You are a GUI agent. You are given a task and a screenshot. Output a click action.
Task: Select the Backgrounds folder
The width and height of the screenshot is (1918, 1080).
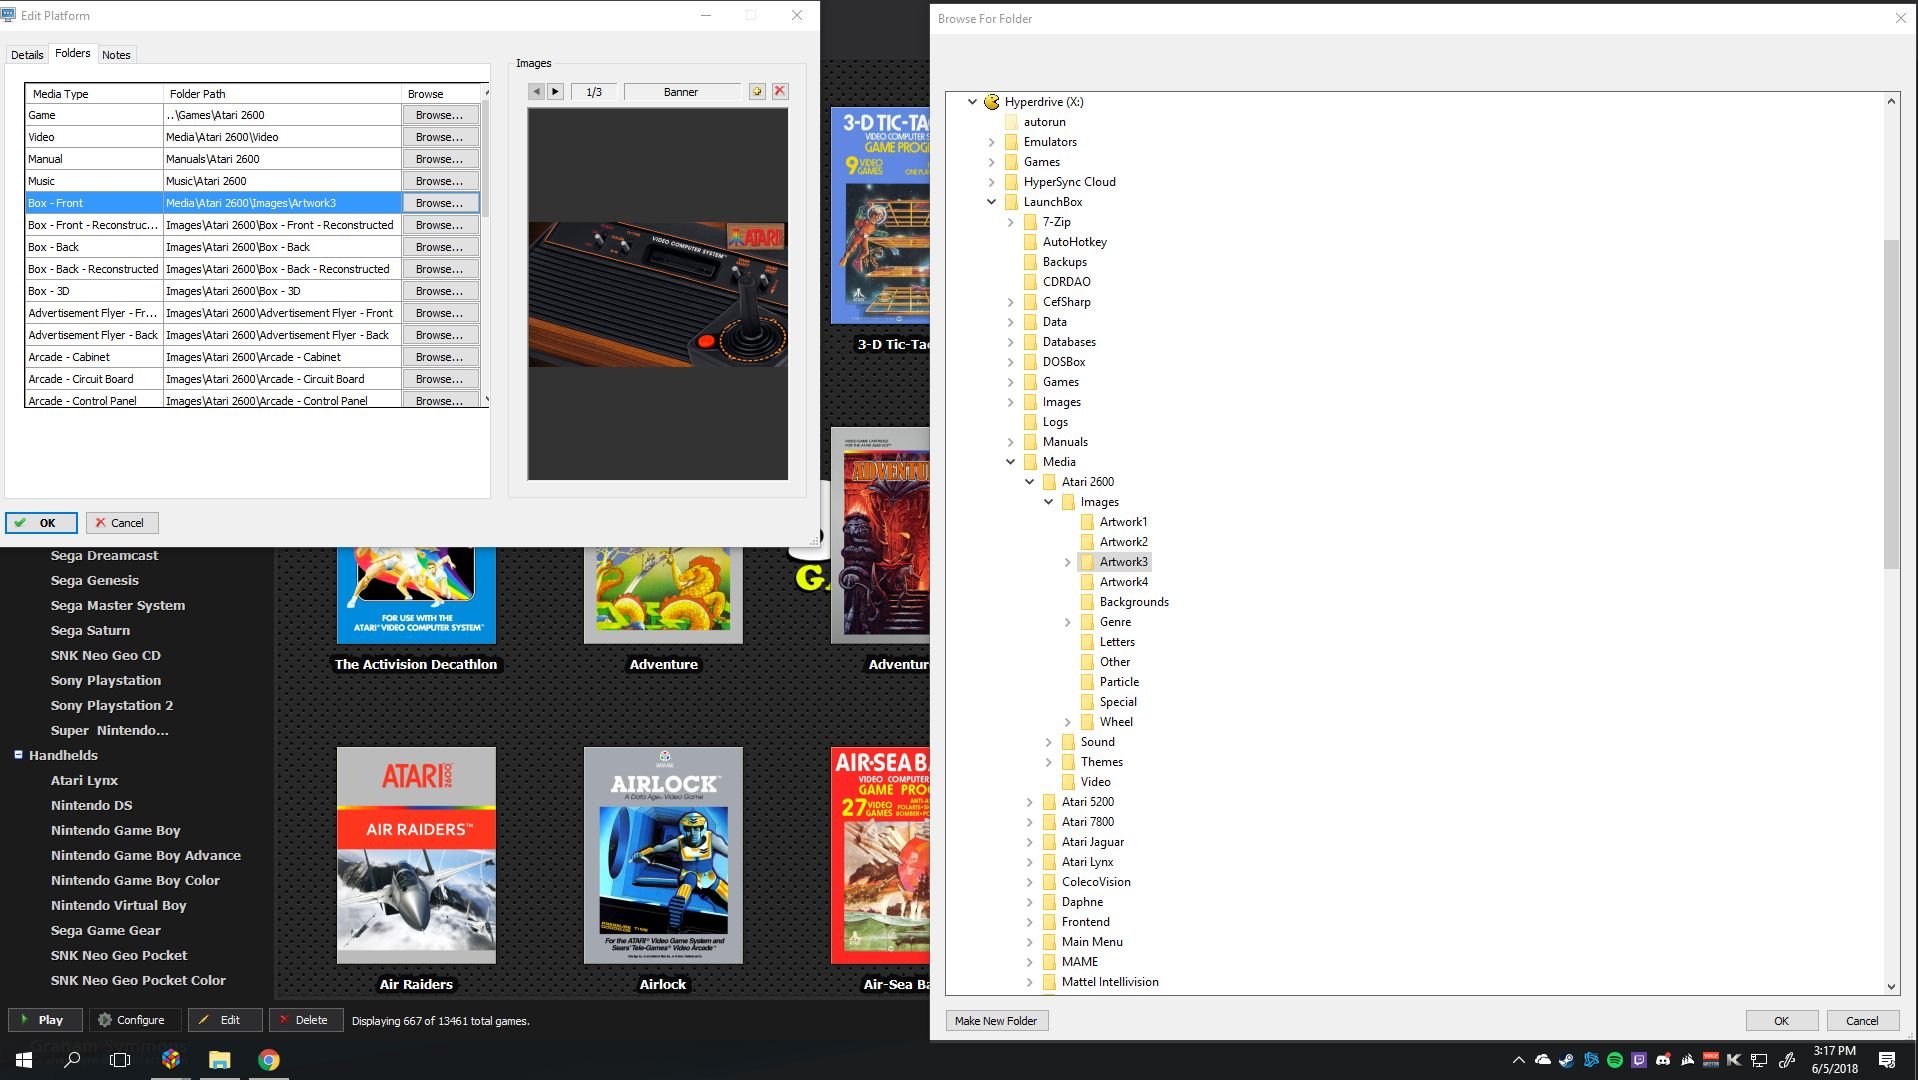1134,602
